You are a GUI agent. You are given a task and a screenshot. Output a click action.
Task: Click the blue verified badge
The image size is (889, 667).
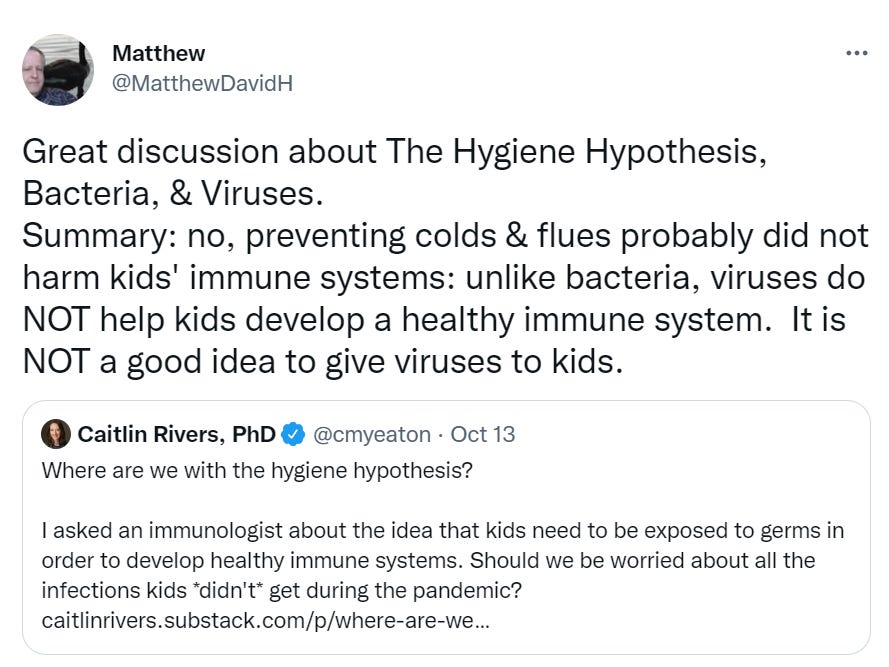(292, 434)
